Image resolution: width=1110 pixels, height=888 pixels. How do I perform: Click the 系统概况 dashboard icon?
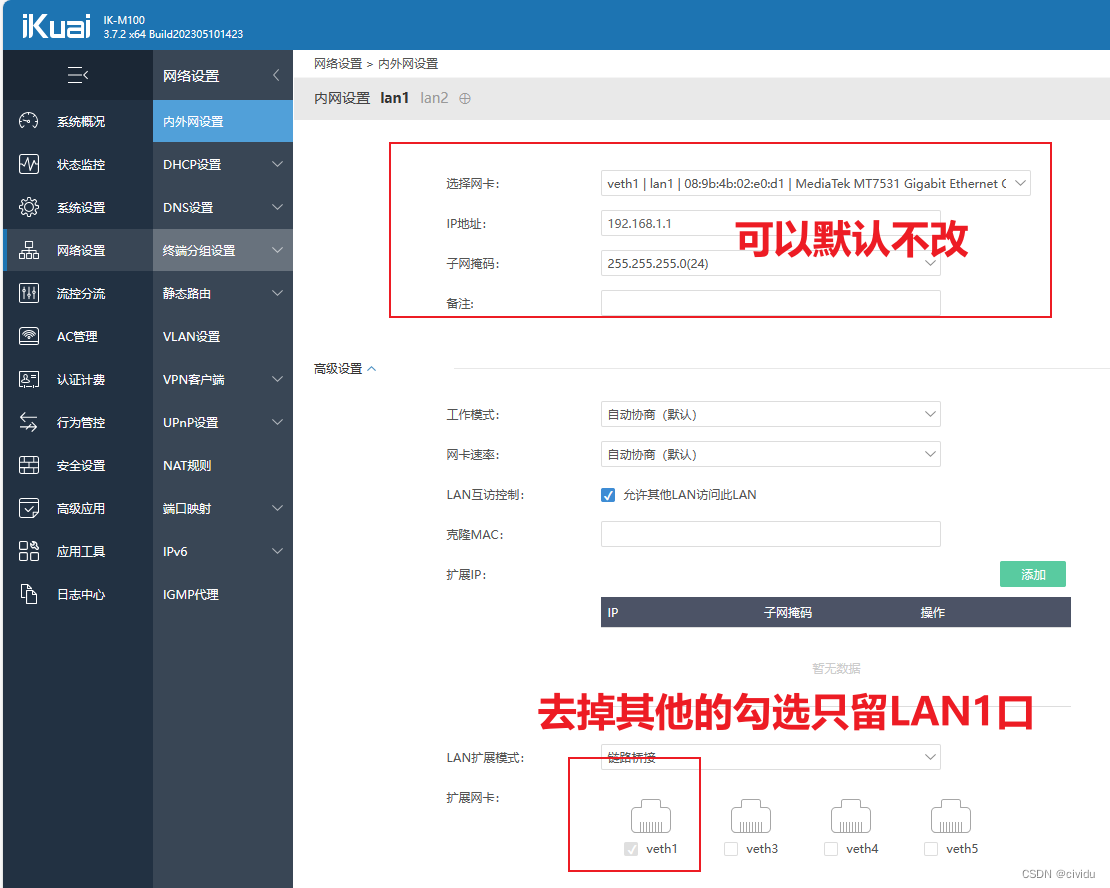(x=28, y=121)
